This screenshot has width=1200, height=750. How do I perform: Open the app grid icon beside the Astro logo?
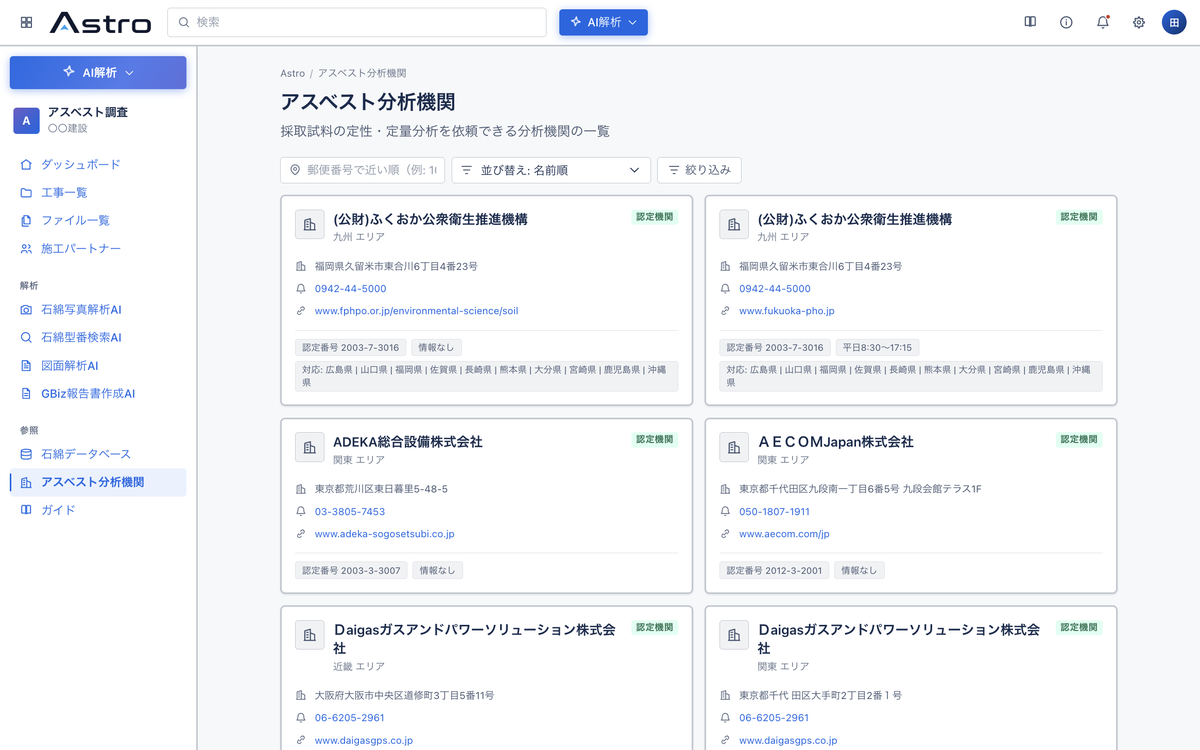26,22
